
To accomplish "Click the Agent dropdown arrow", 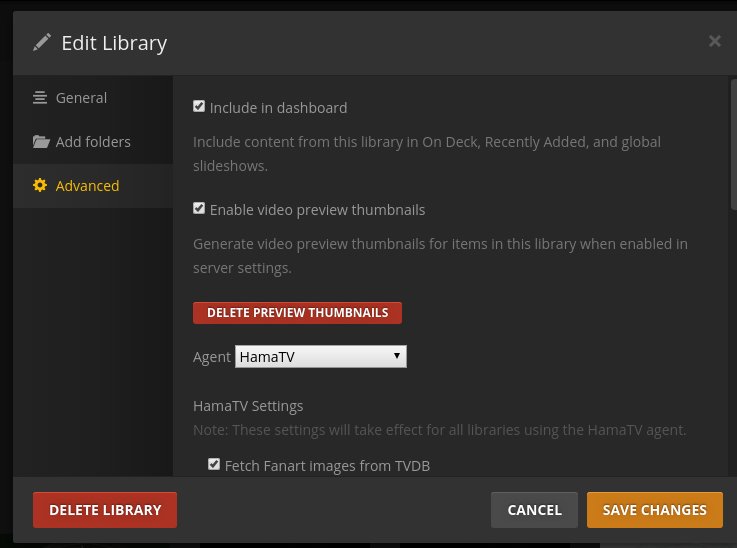I will (397, 356).
